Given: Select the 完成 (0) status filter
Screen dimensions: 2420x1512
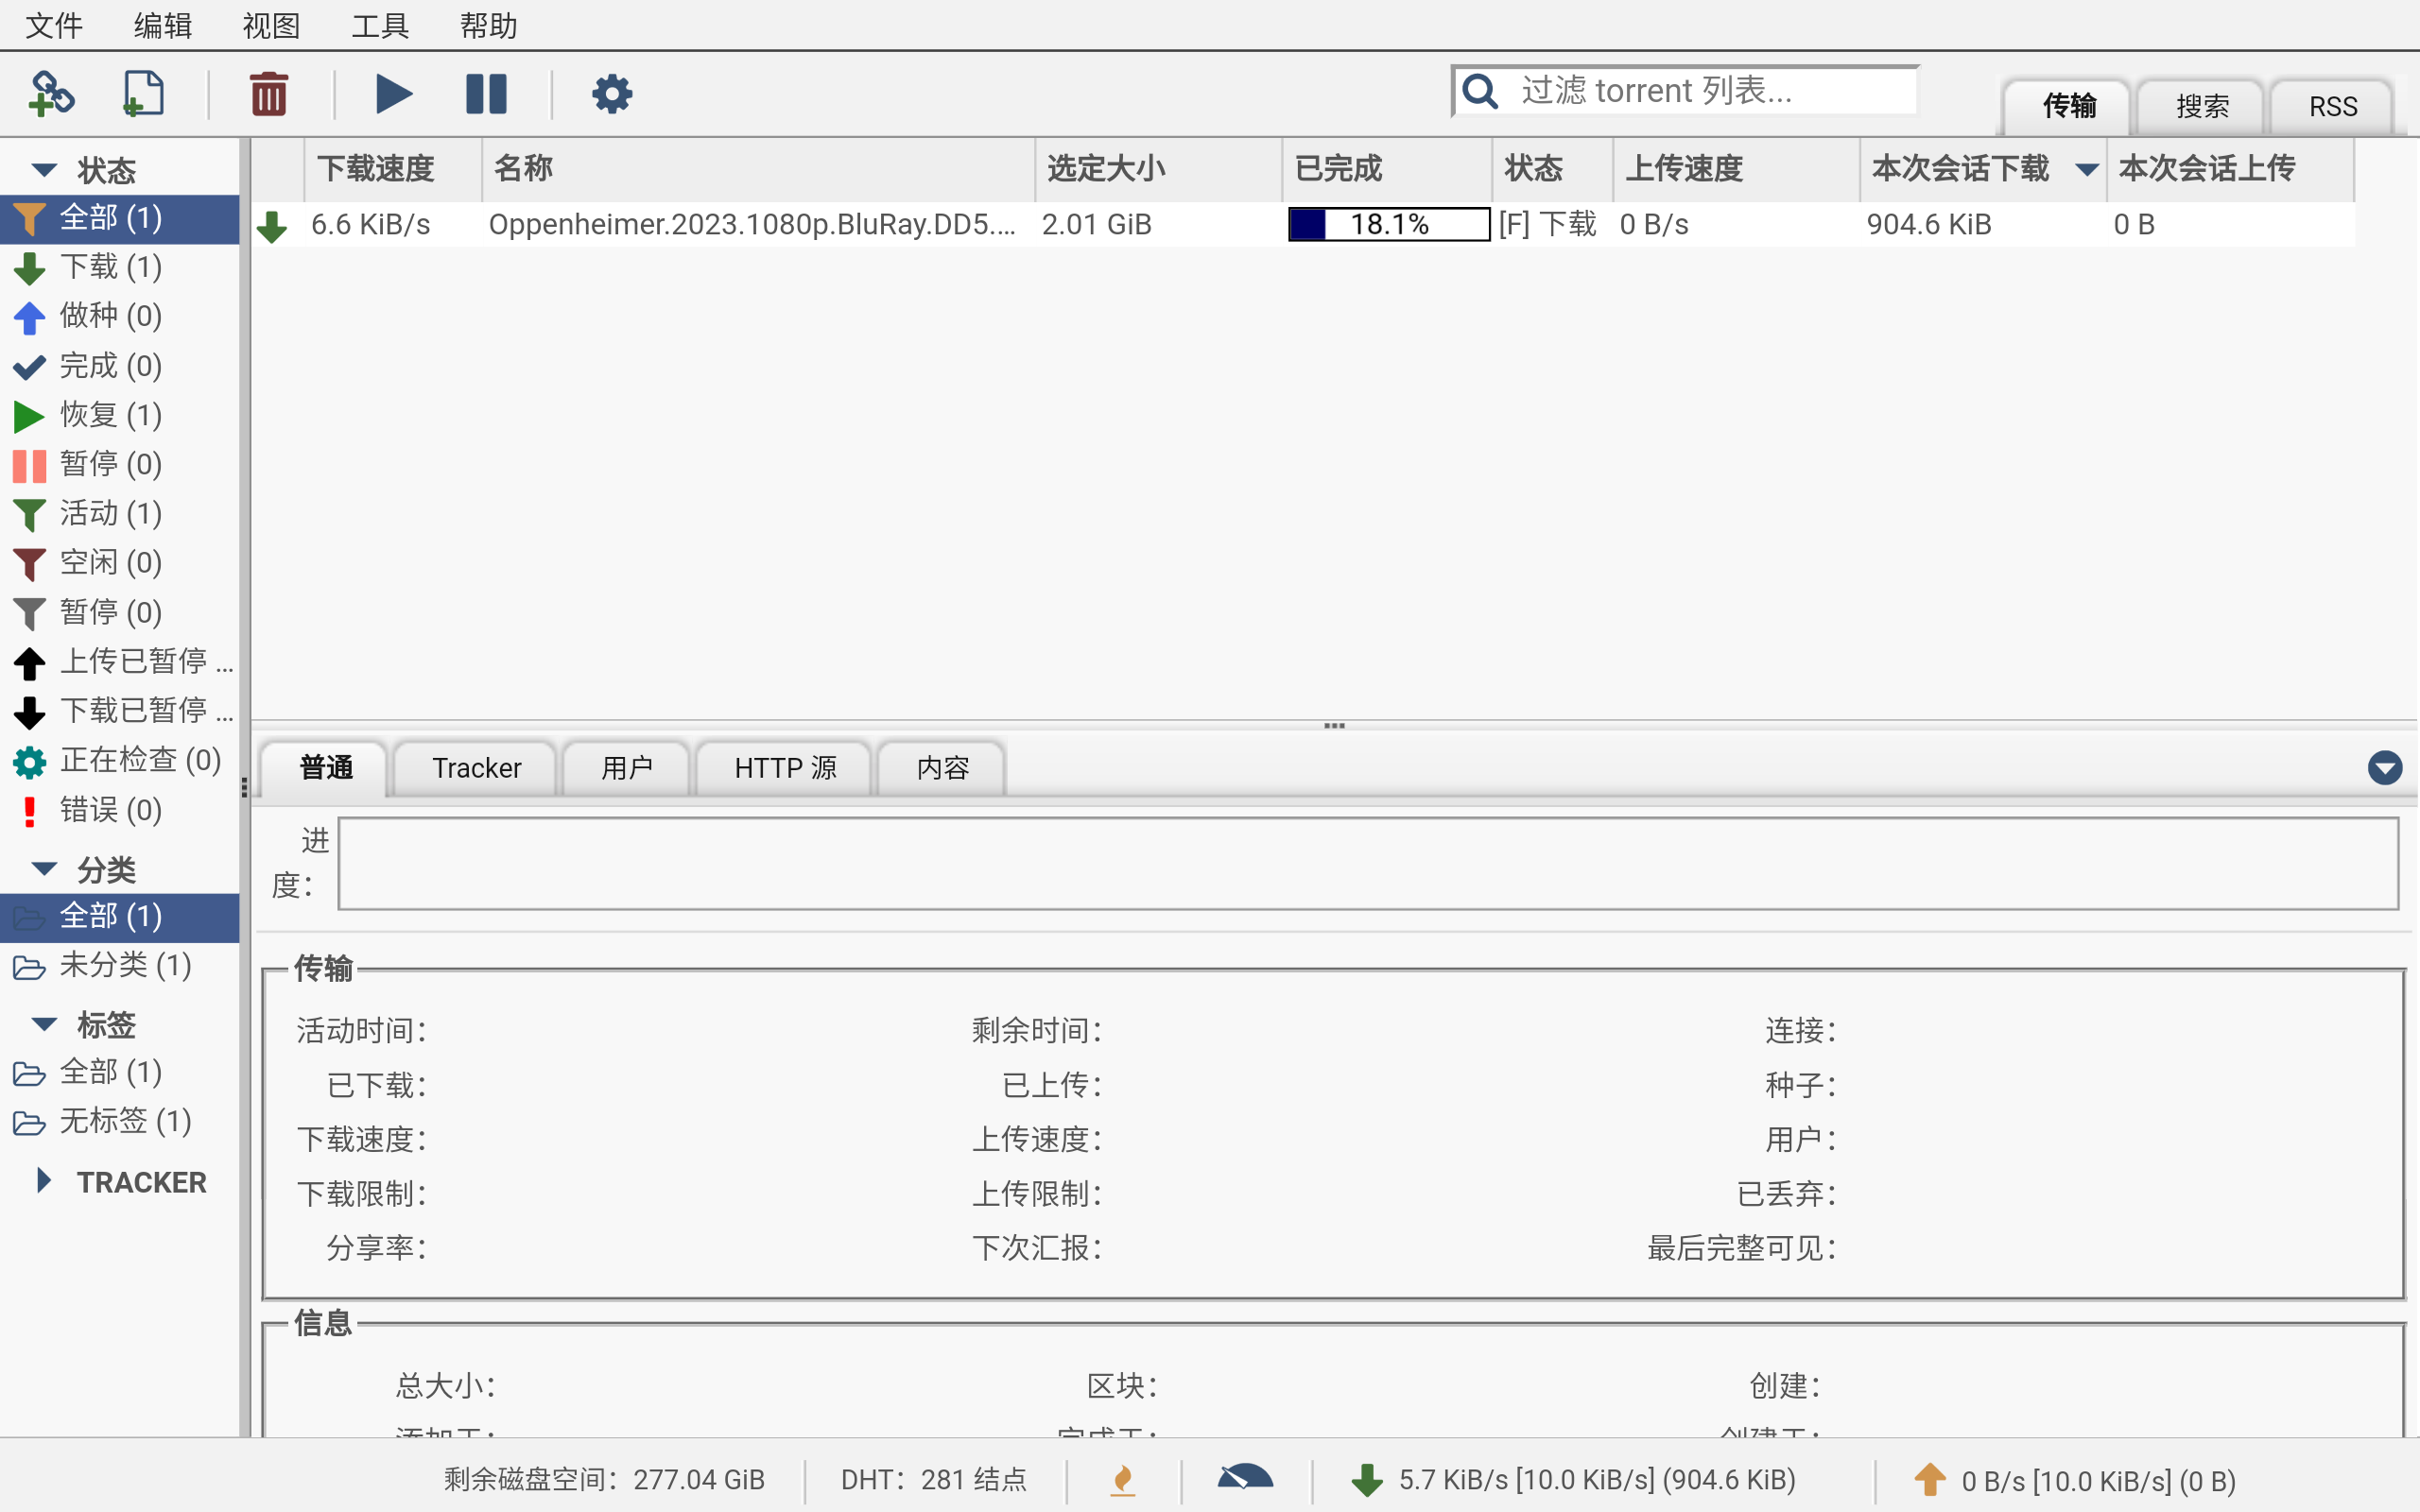Looking at the screenshot, I should pyautogui.click(x=120, y=366).
